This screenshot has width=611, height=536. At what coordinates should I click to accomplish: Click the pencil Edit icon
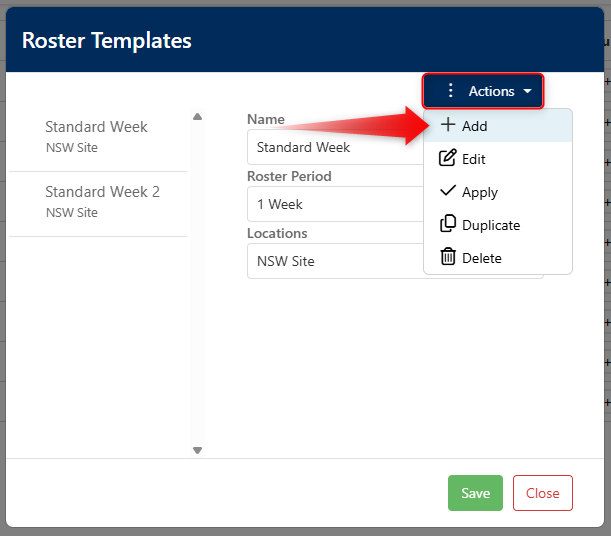(x=448, y=159)
